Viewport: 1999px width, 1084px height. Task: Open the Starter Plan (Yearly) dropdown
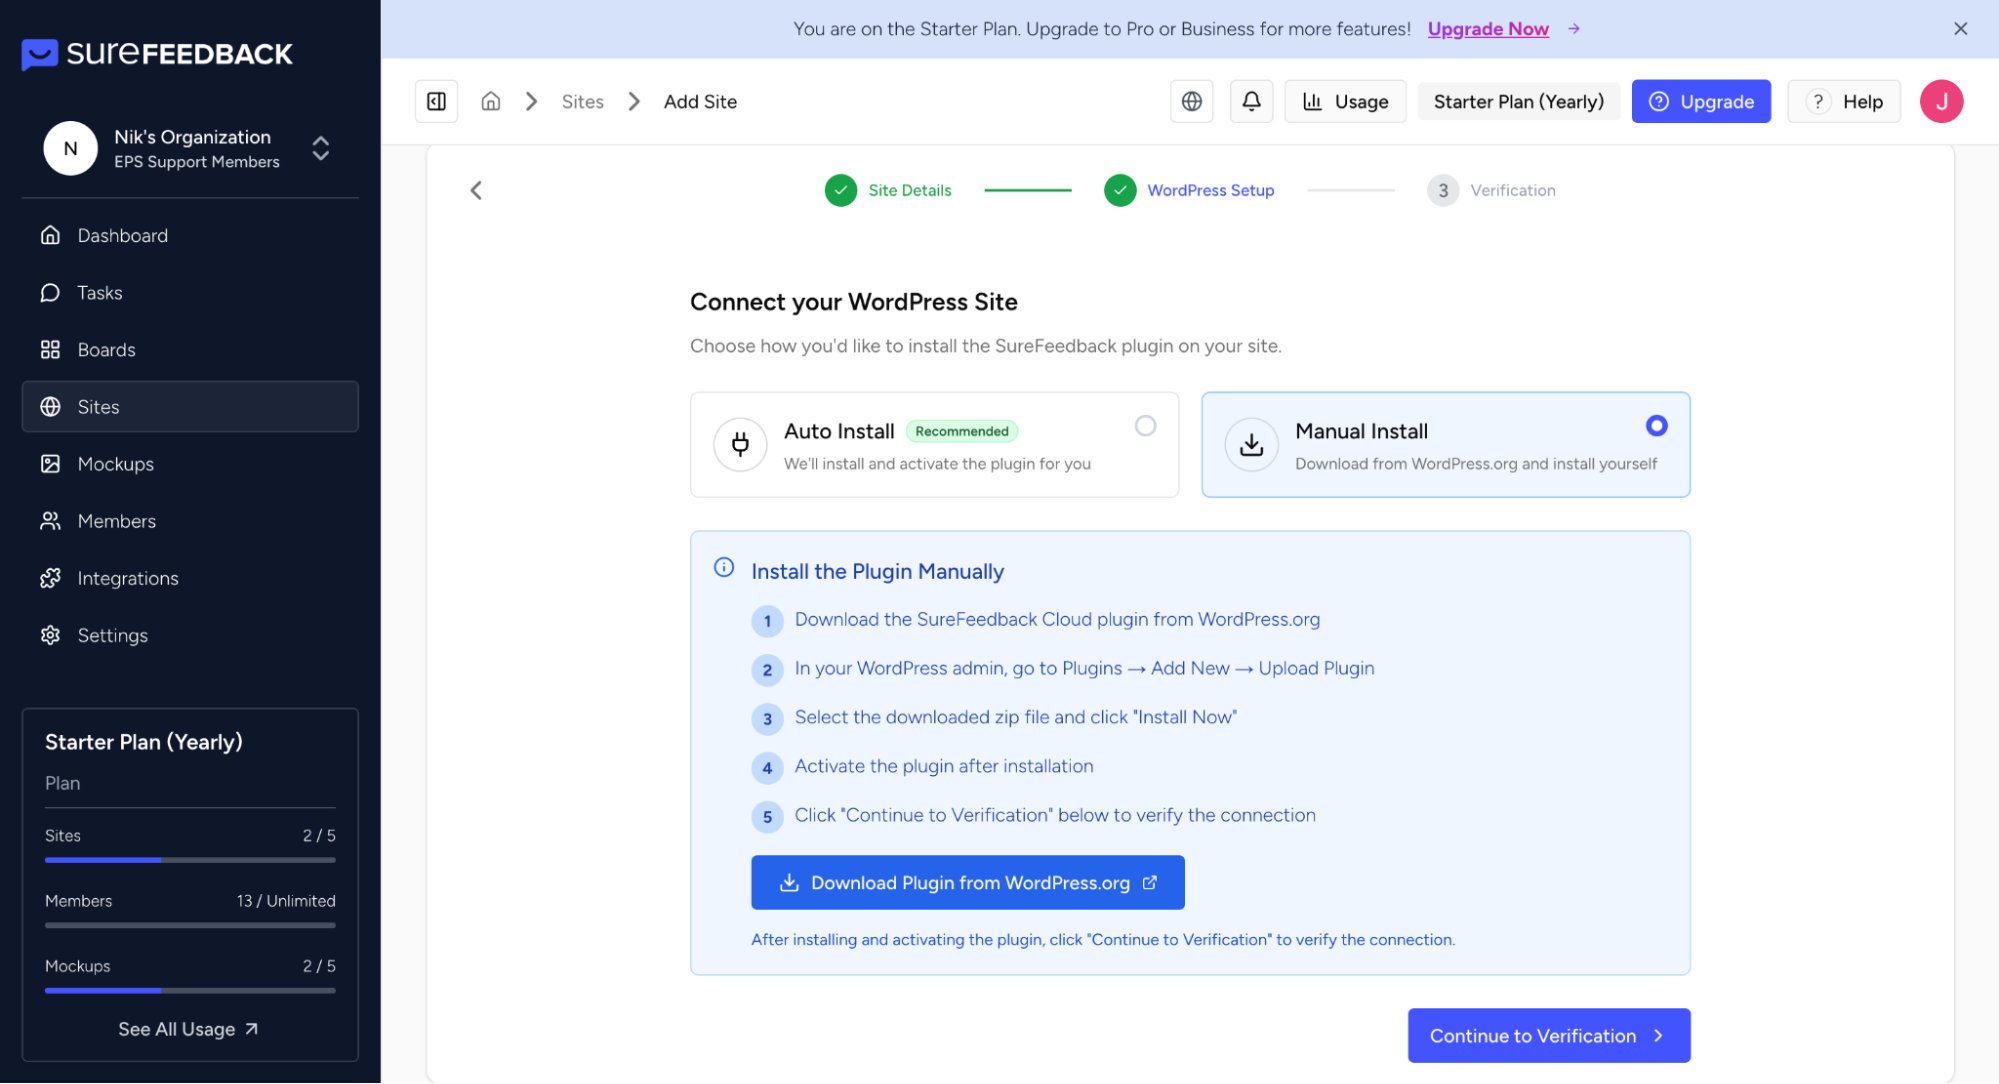1517,101
